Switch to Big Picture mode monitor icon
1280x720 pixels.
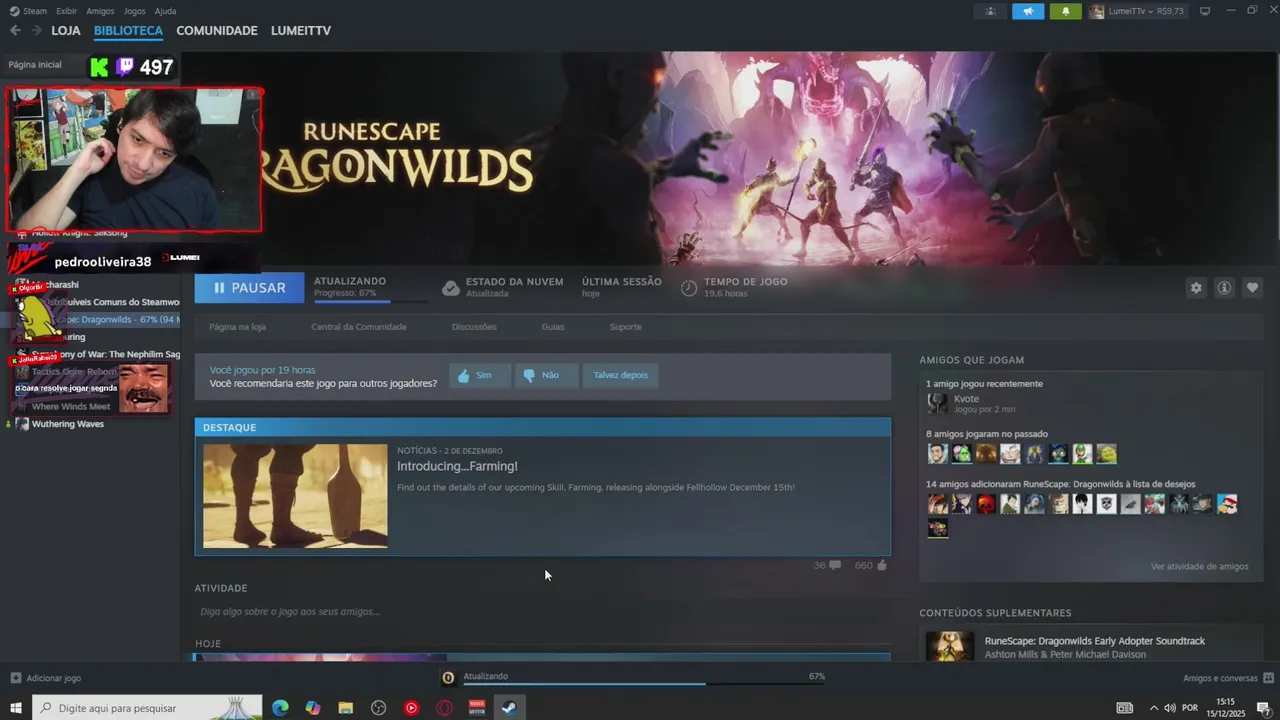pos(1205,11)
